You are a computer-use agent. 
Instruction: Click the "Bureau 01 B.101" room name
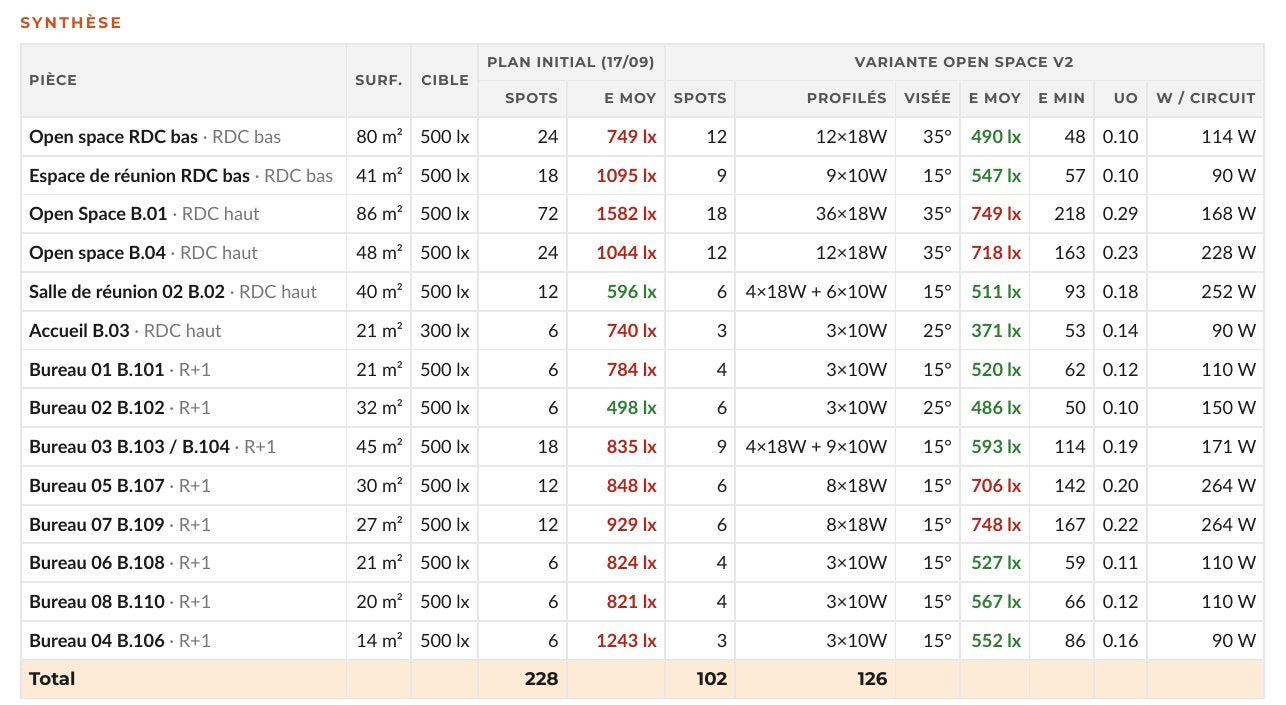[x=96, y=370]
